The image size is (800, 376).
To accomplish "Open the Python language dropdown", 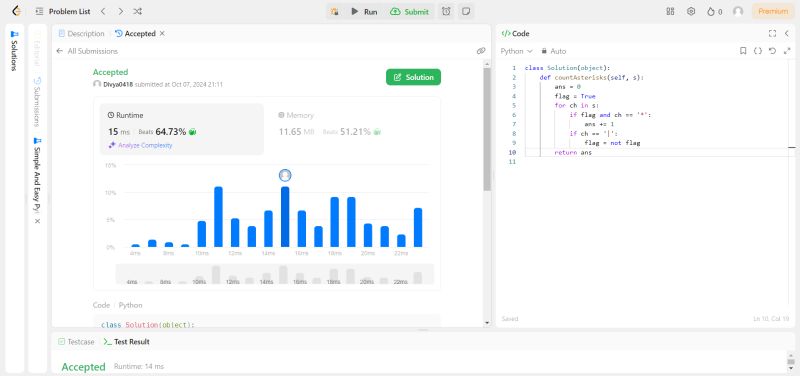I will [516, 51].
